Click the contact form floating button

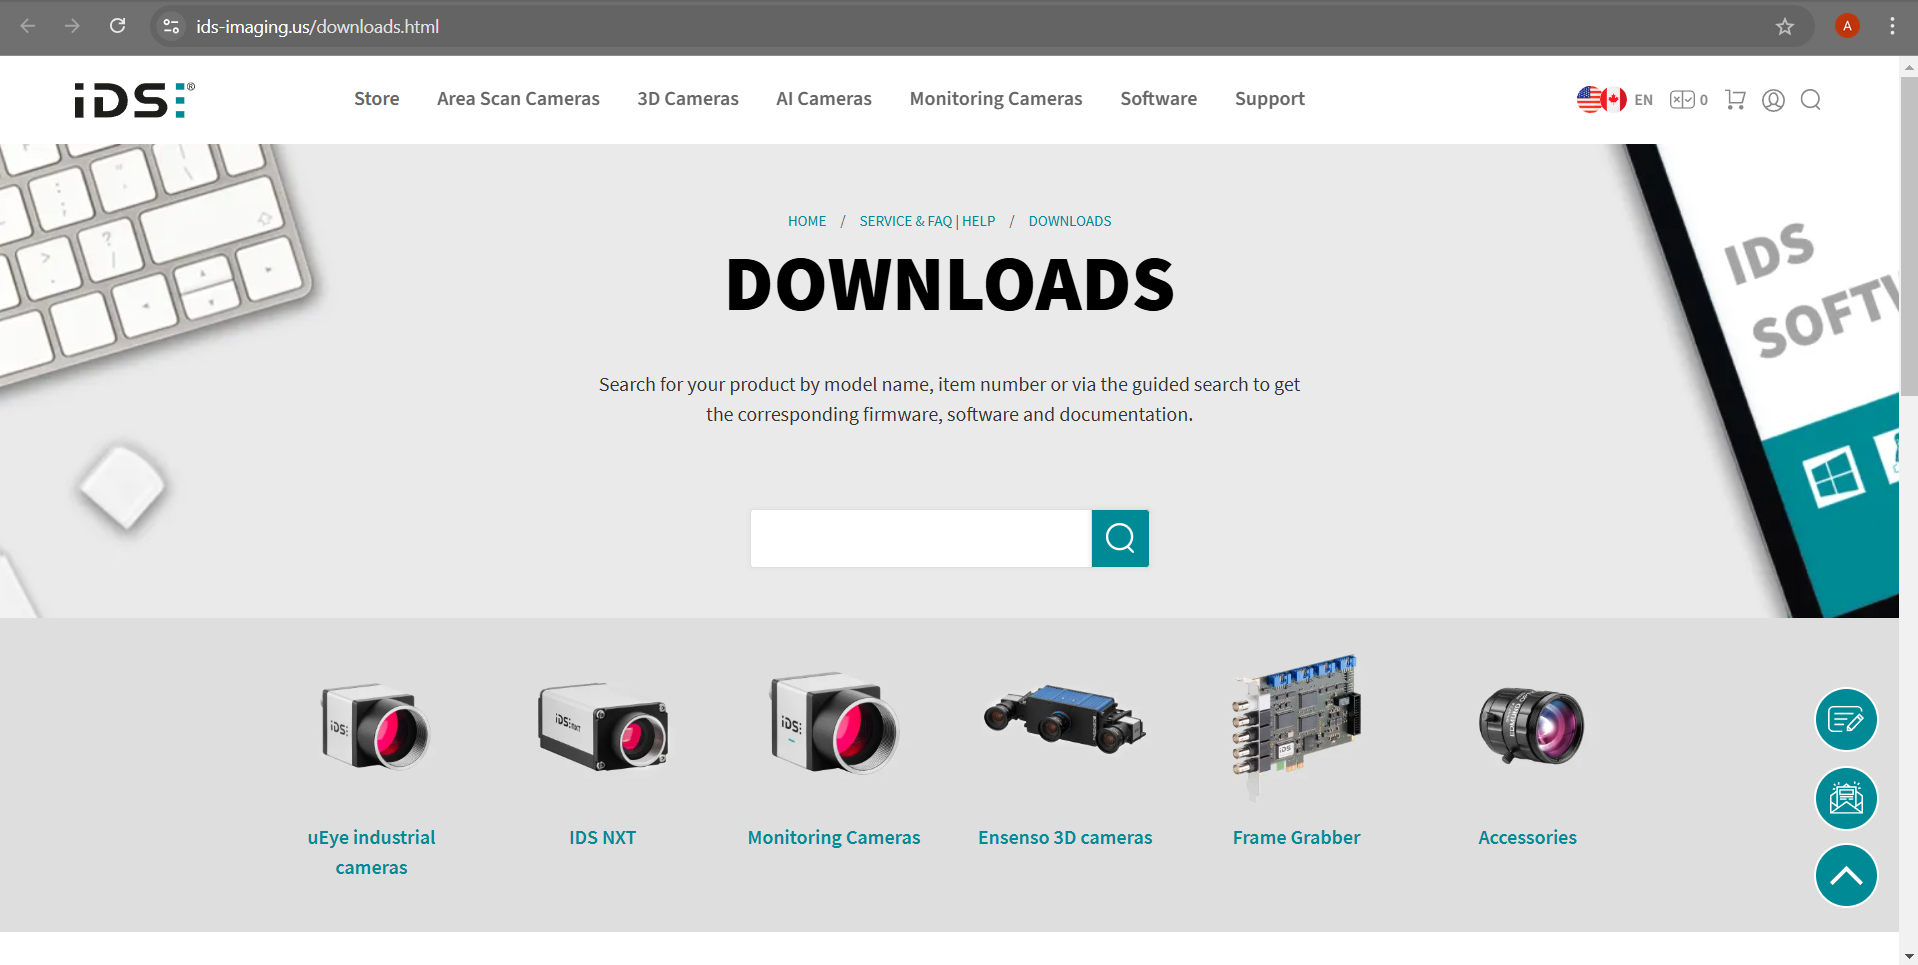[x=1846, y=720]
